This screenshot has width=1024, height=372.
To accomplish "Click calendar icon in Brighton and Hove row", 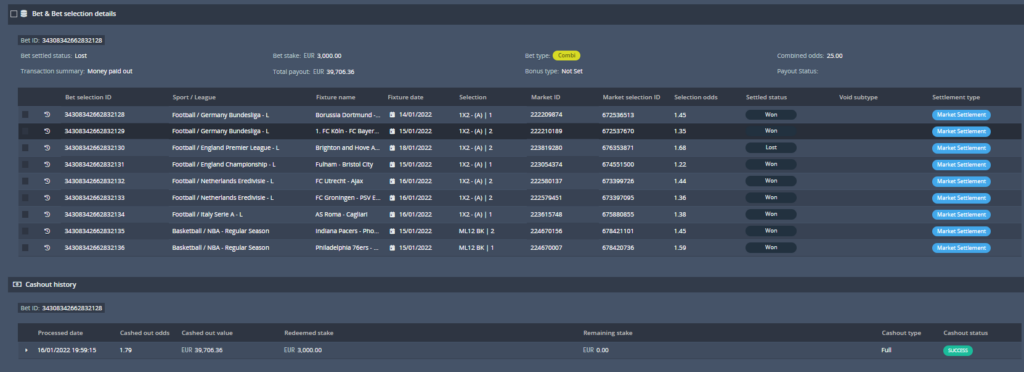I will tap(392, 147).
